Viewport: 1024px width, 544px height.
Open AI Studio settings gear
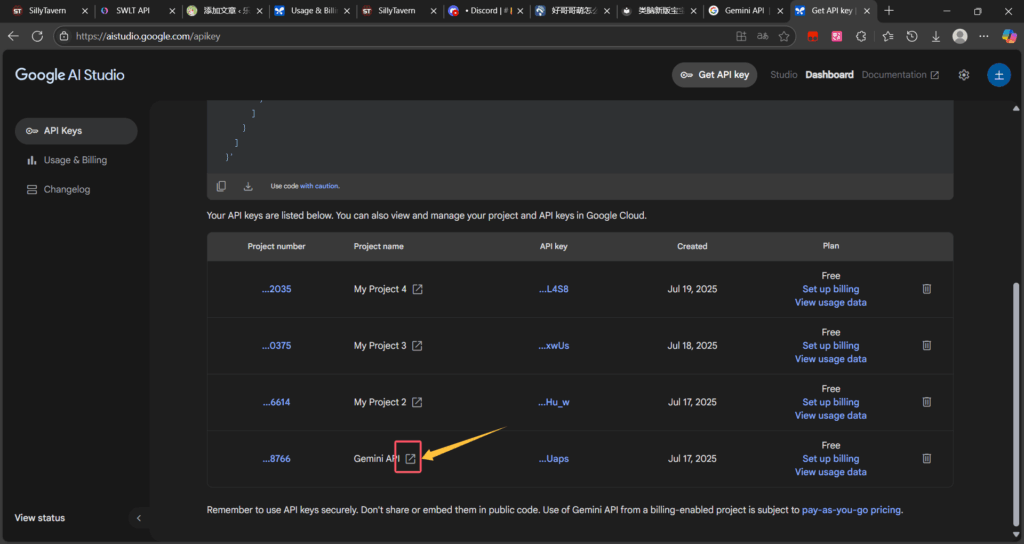pyautogui.click(x=964, y=75)
